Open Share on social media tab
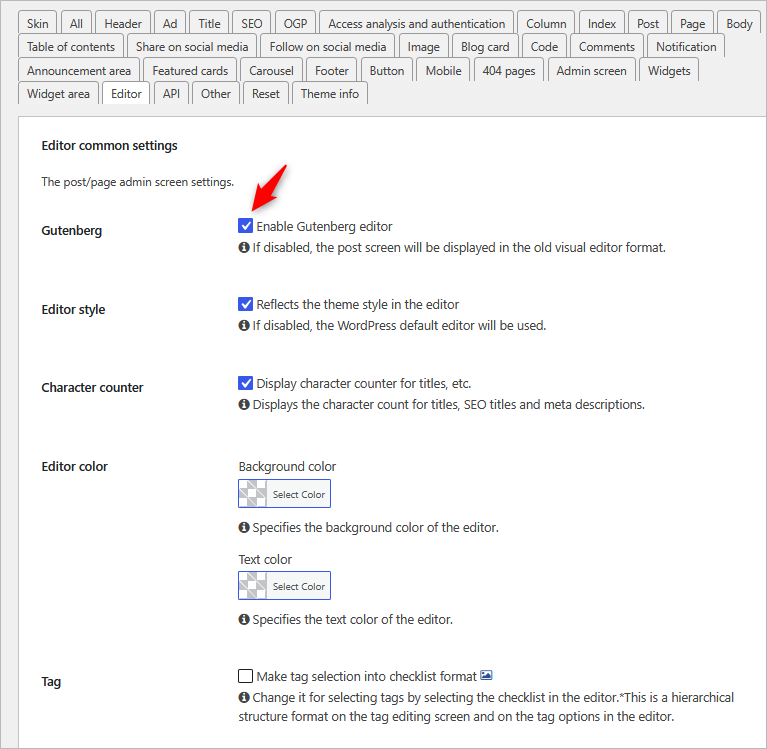This screenshot has height=749, width=767. coord(192,47)
